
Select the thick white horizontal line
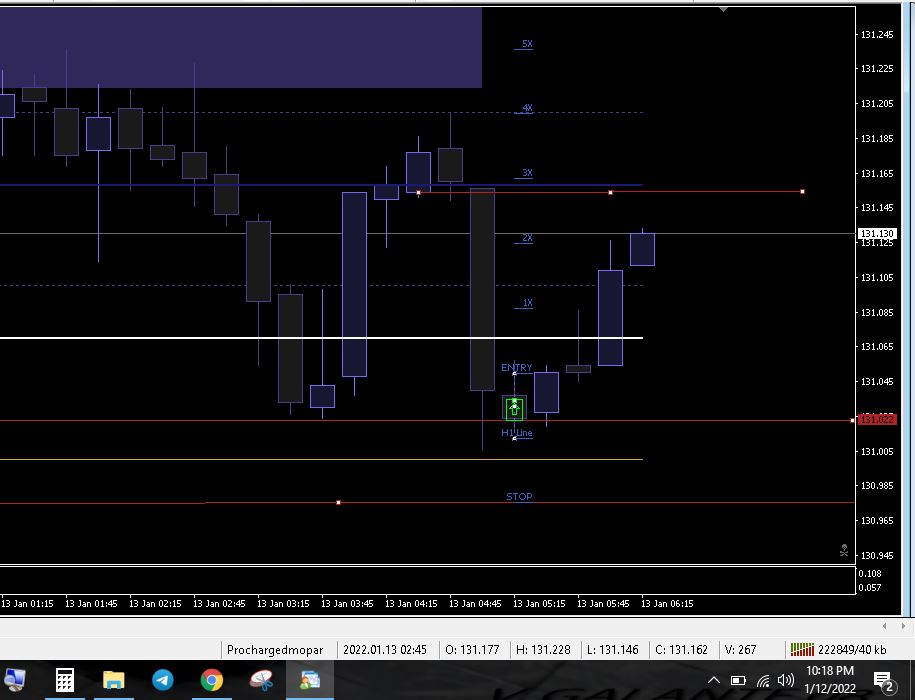[321, 338]
